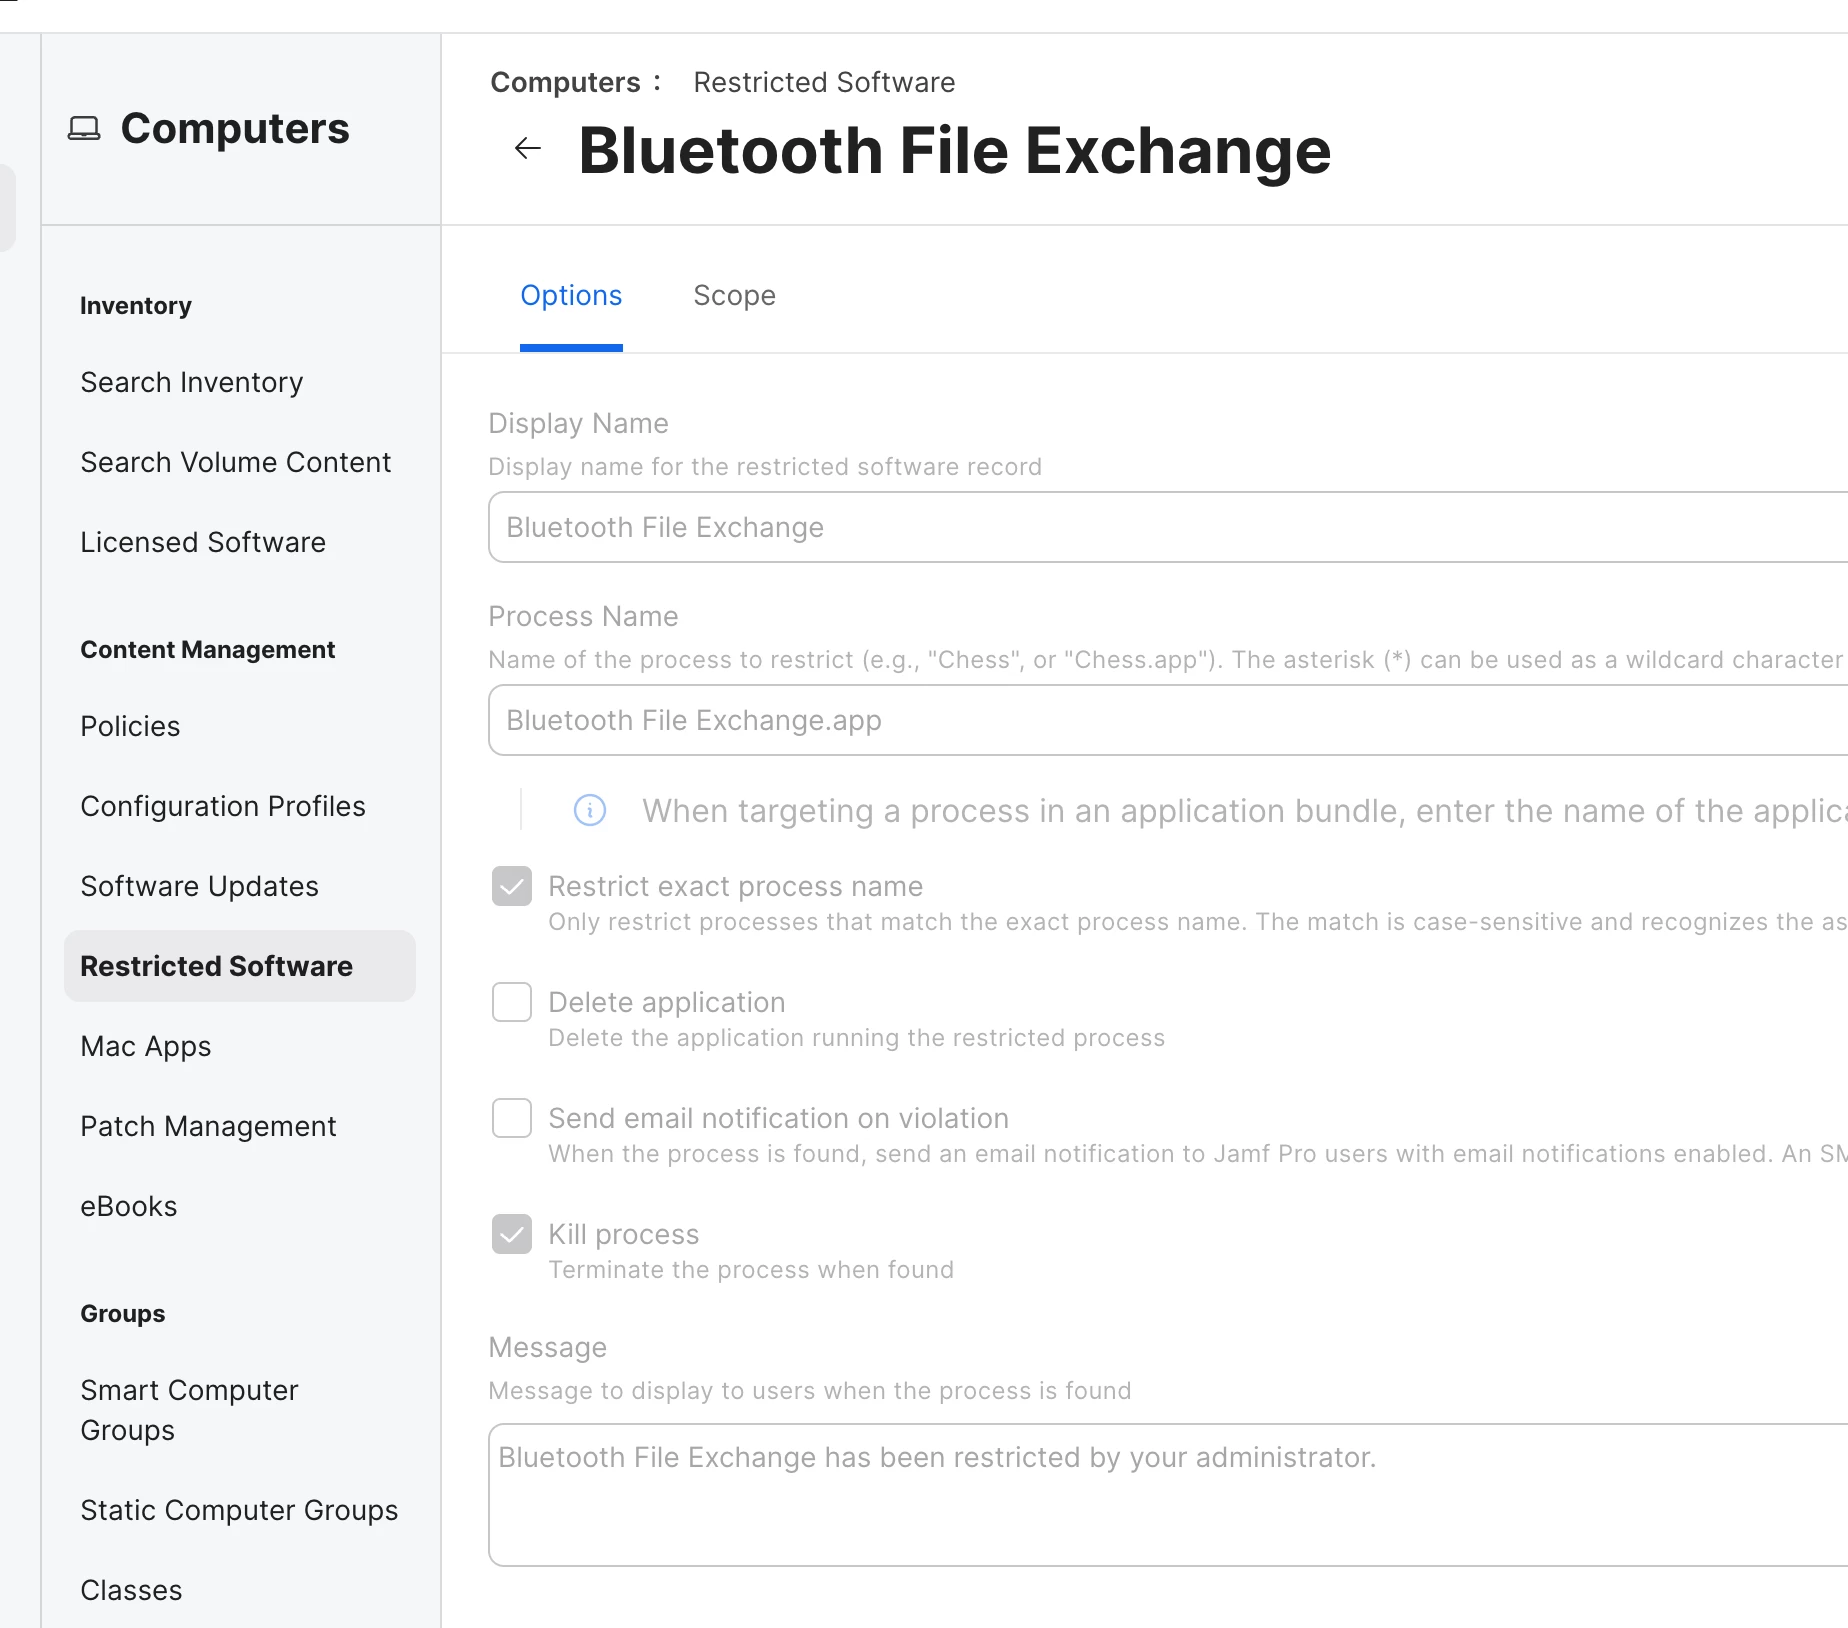Enable the Delete application checkbox
This screenshot has height=1628, width=1848.
coord(512,1002)
